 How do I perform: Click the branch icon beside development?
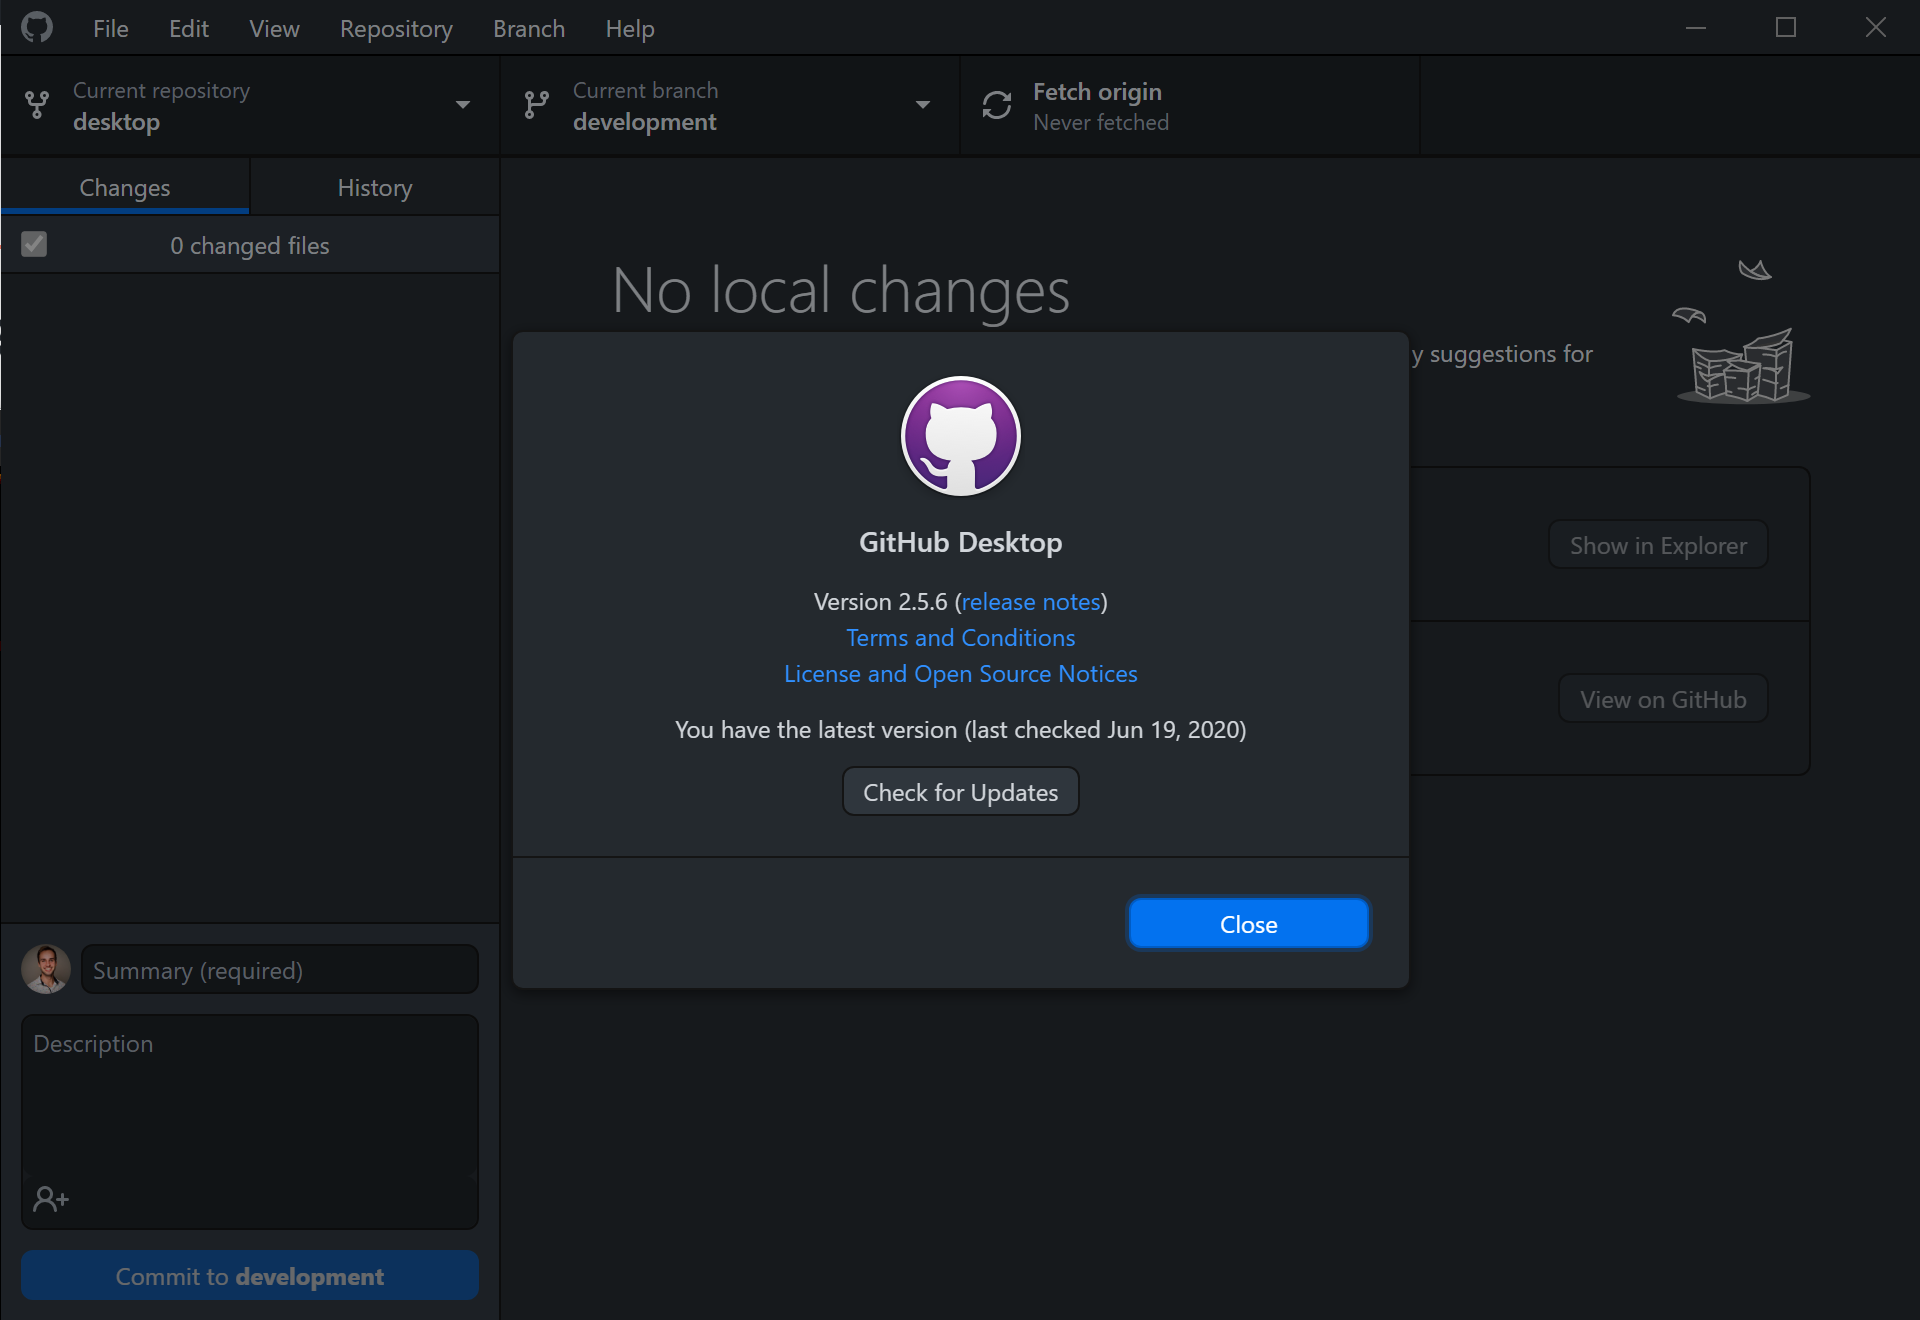[x=537, y=105]
